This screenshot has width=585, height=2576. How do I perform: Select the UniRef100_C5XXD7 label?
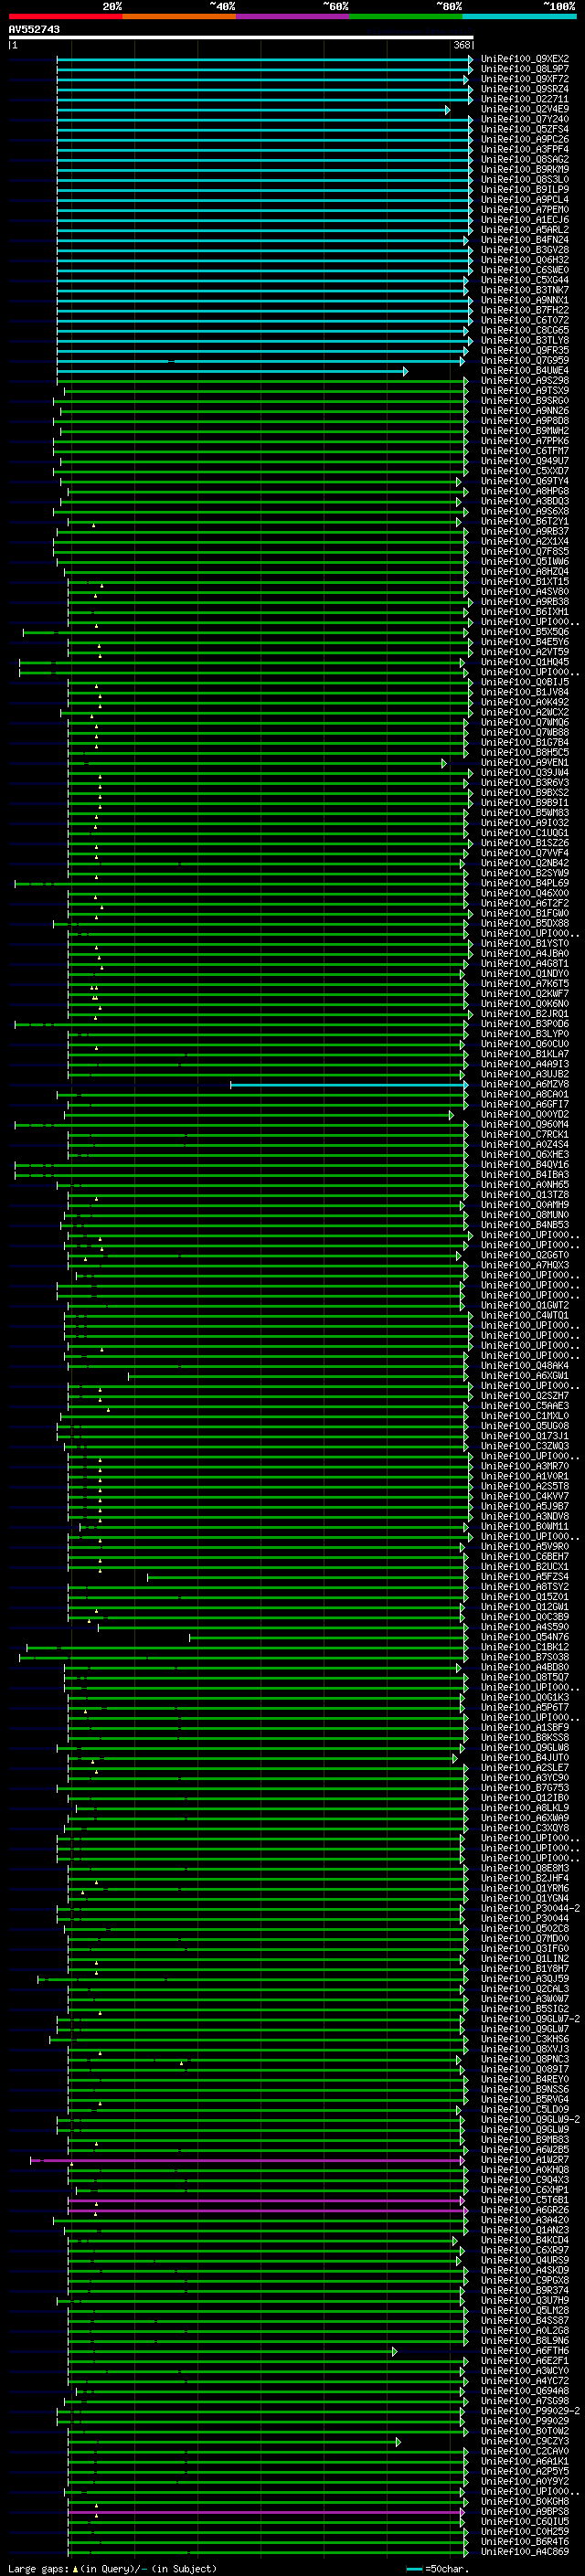click(525, 472)
